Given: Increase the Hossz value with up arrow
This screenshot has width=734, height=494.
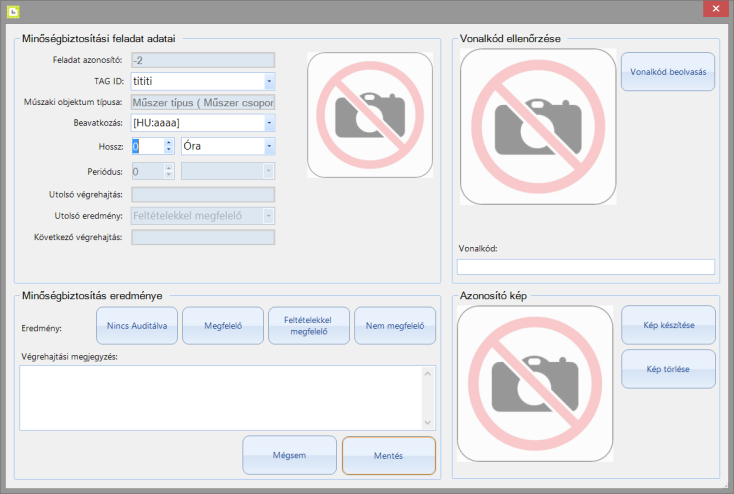Looking at the screenshot, I should click(169, 142).
